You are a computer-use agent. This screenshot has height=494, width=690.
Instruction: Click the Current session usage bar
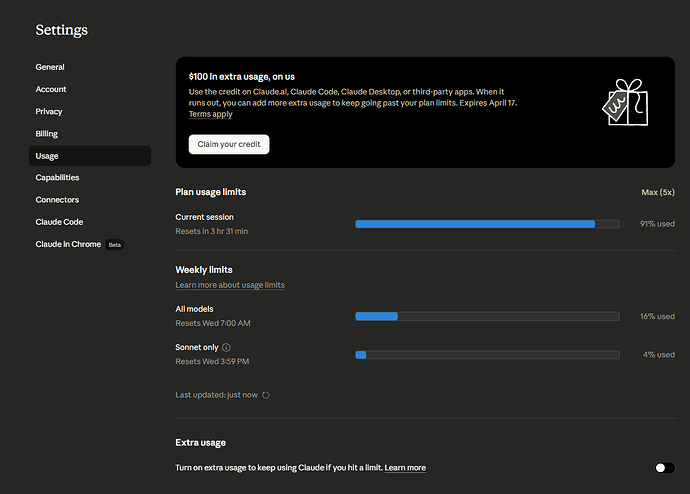pos(487,224)
